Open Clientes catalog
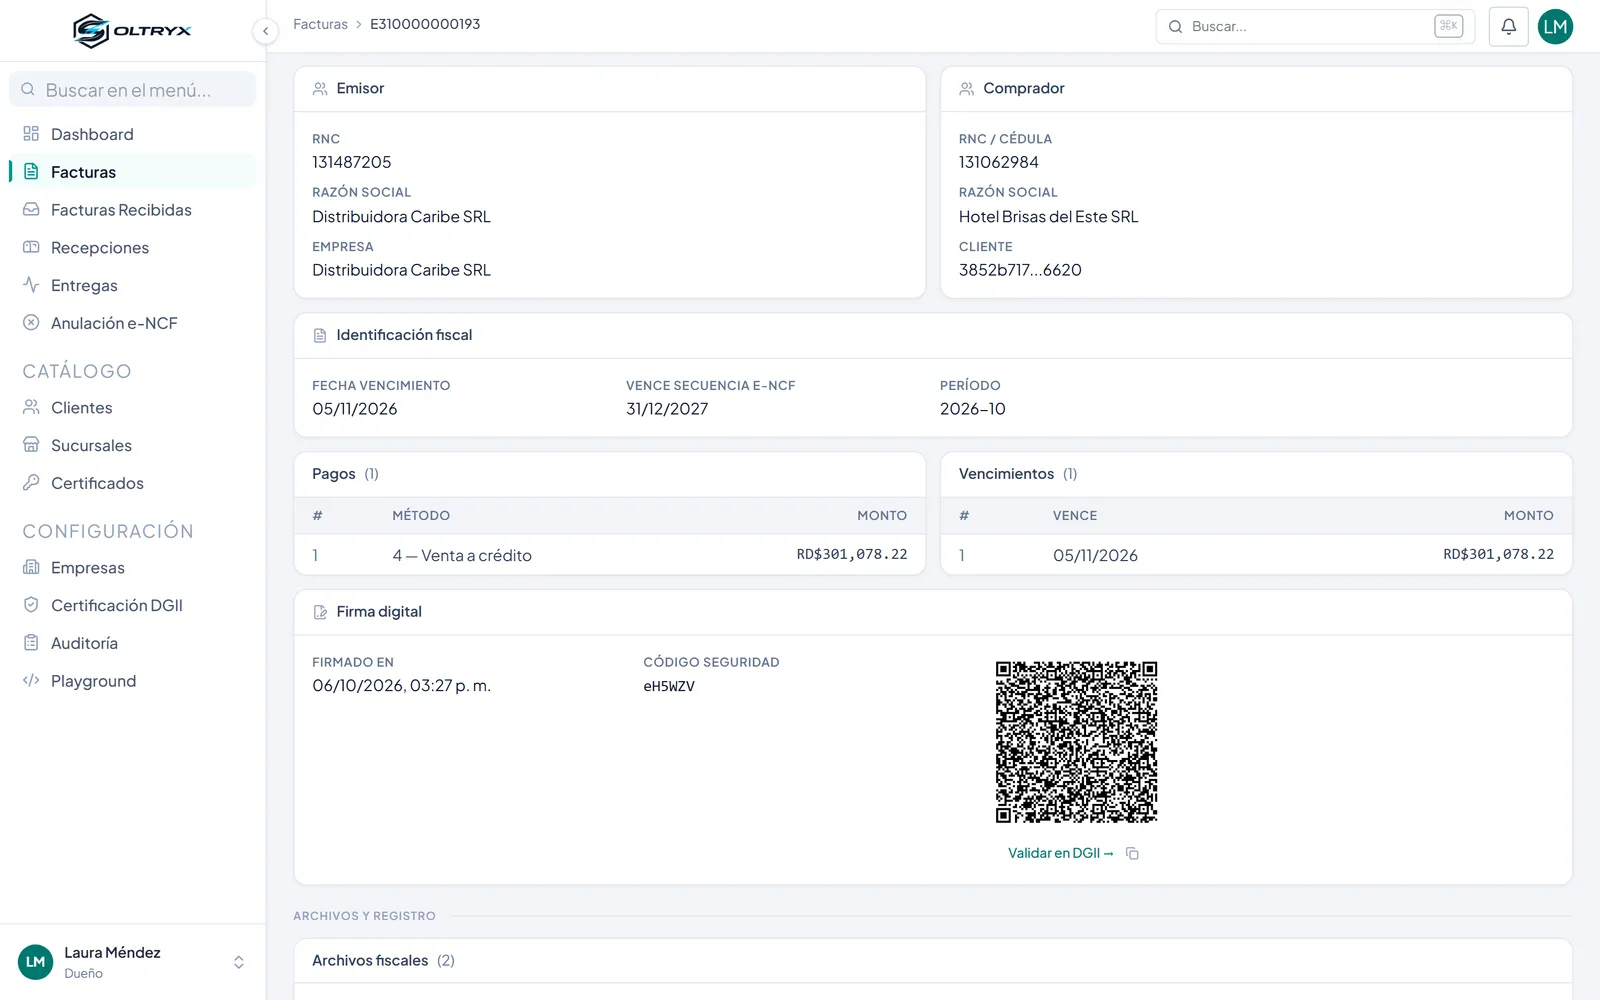 point(132,408)
